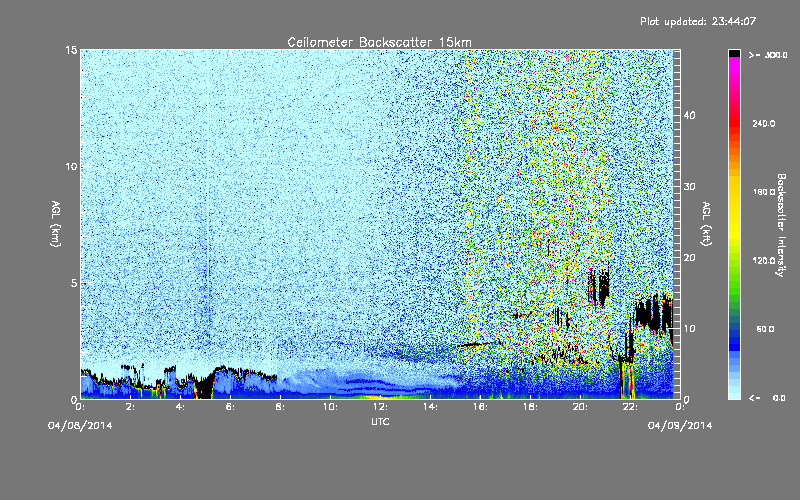Click the 'Backscatter Intensity' colorbar title
This screenshot has width=800, height=500.
[x=781, y=225]
